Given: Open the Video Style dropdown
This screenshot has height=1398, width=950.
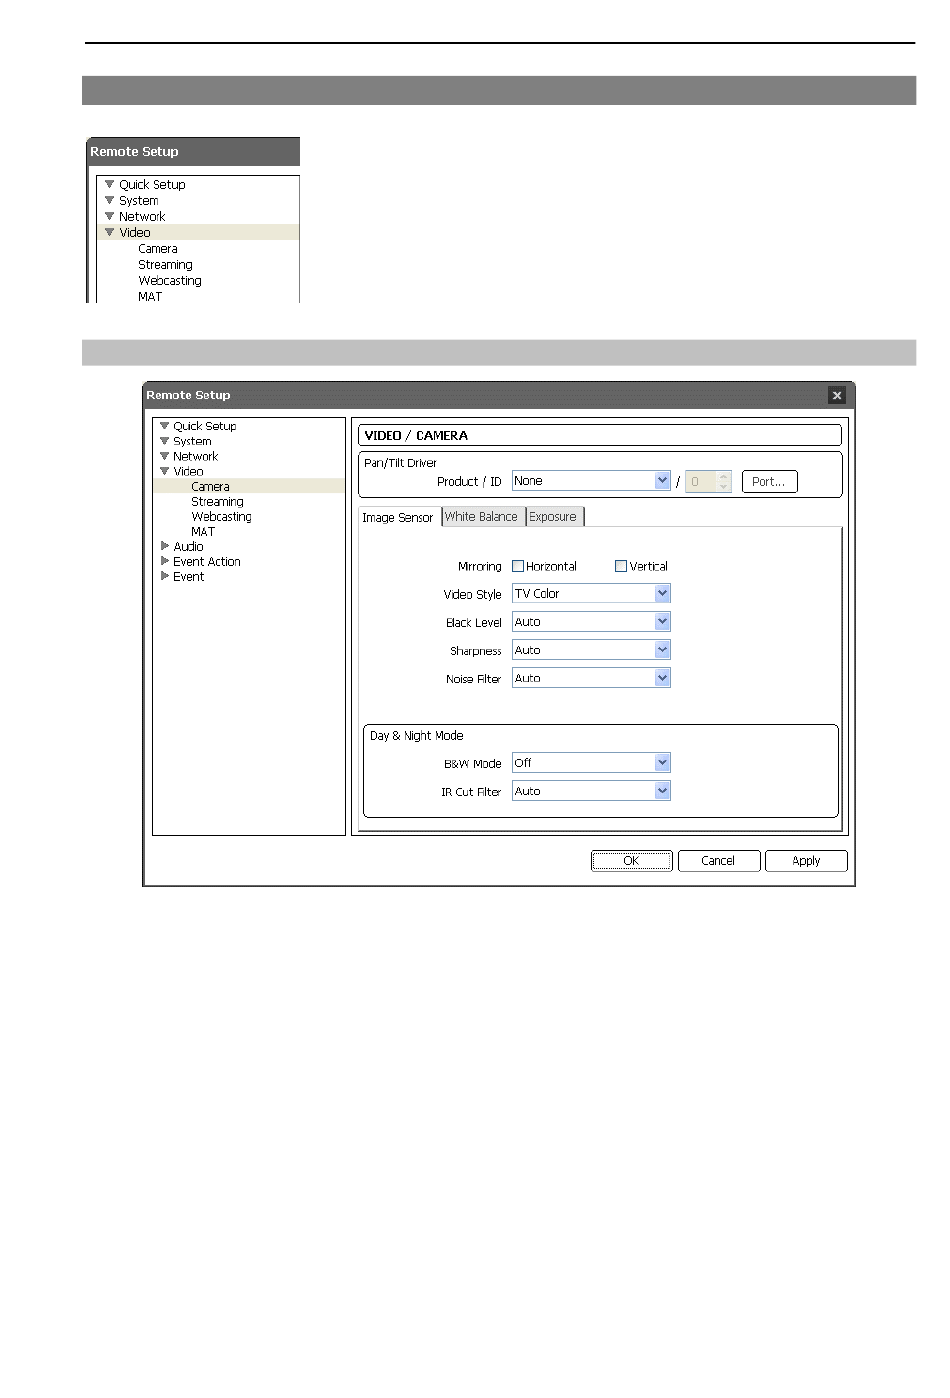Looking at the screenshot, I should click(x=591, y=594).
